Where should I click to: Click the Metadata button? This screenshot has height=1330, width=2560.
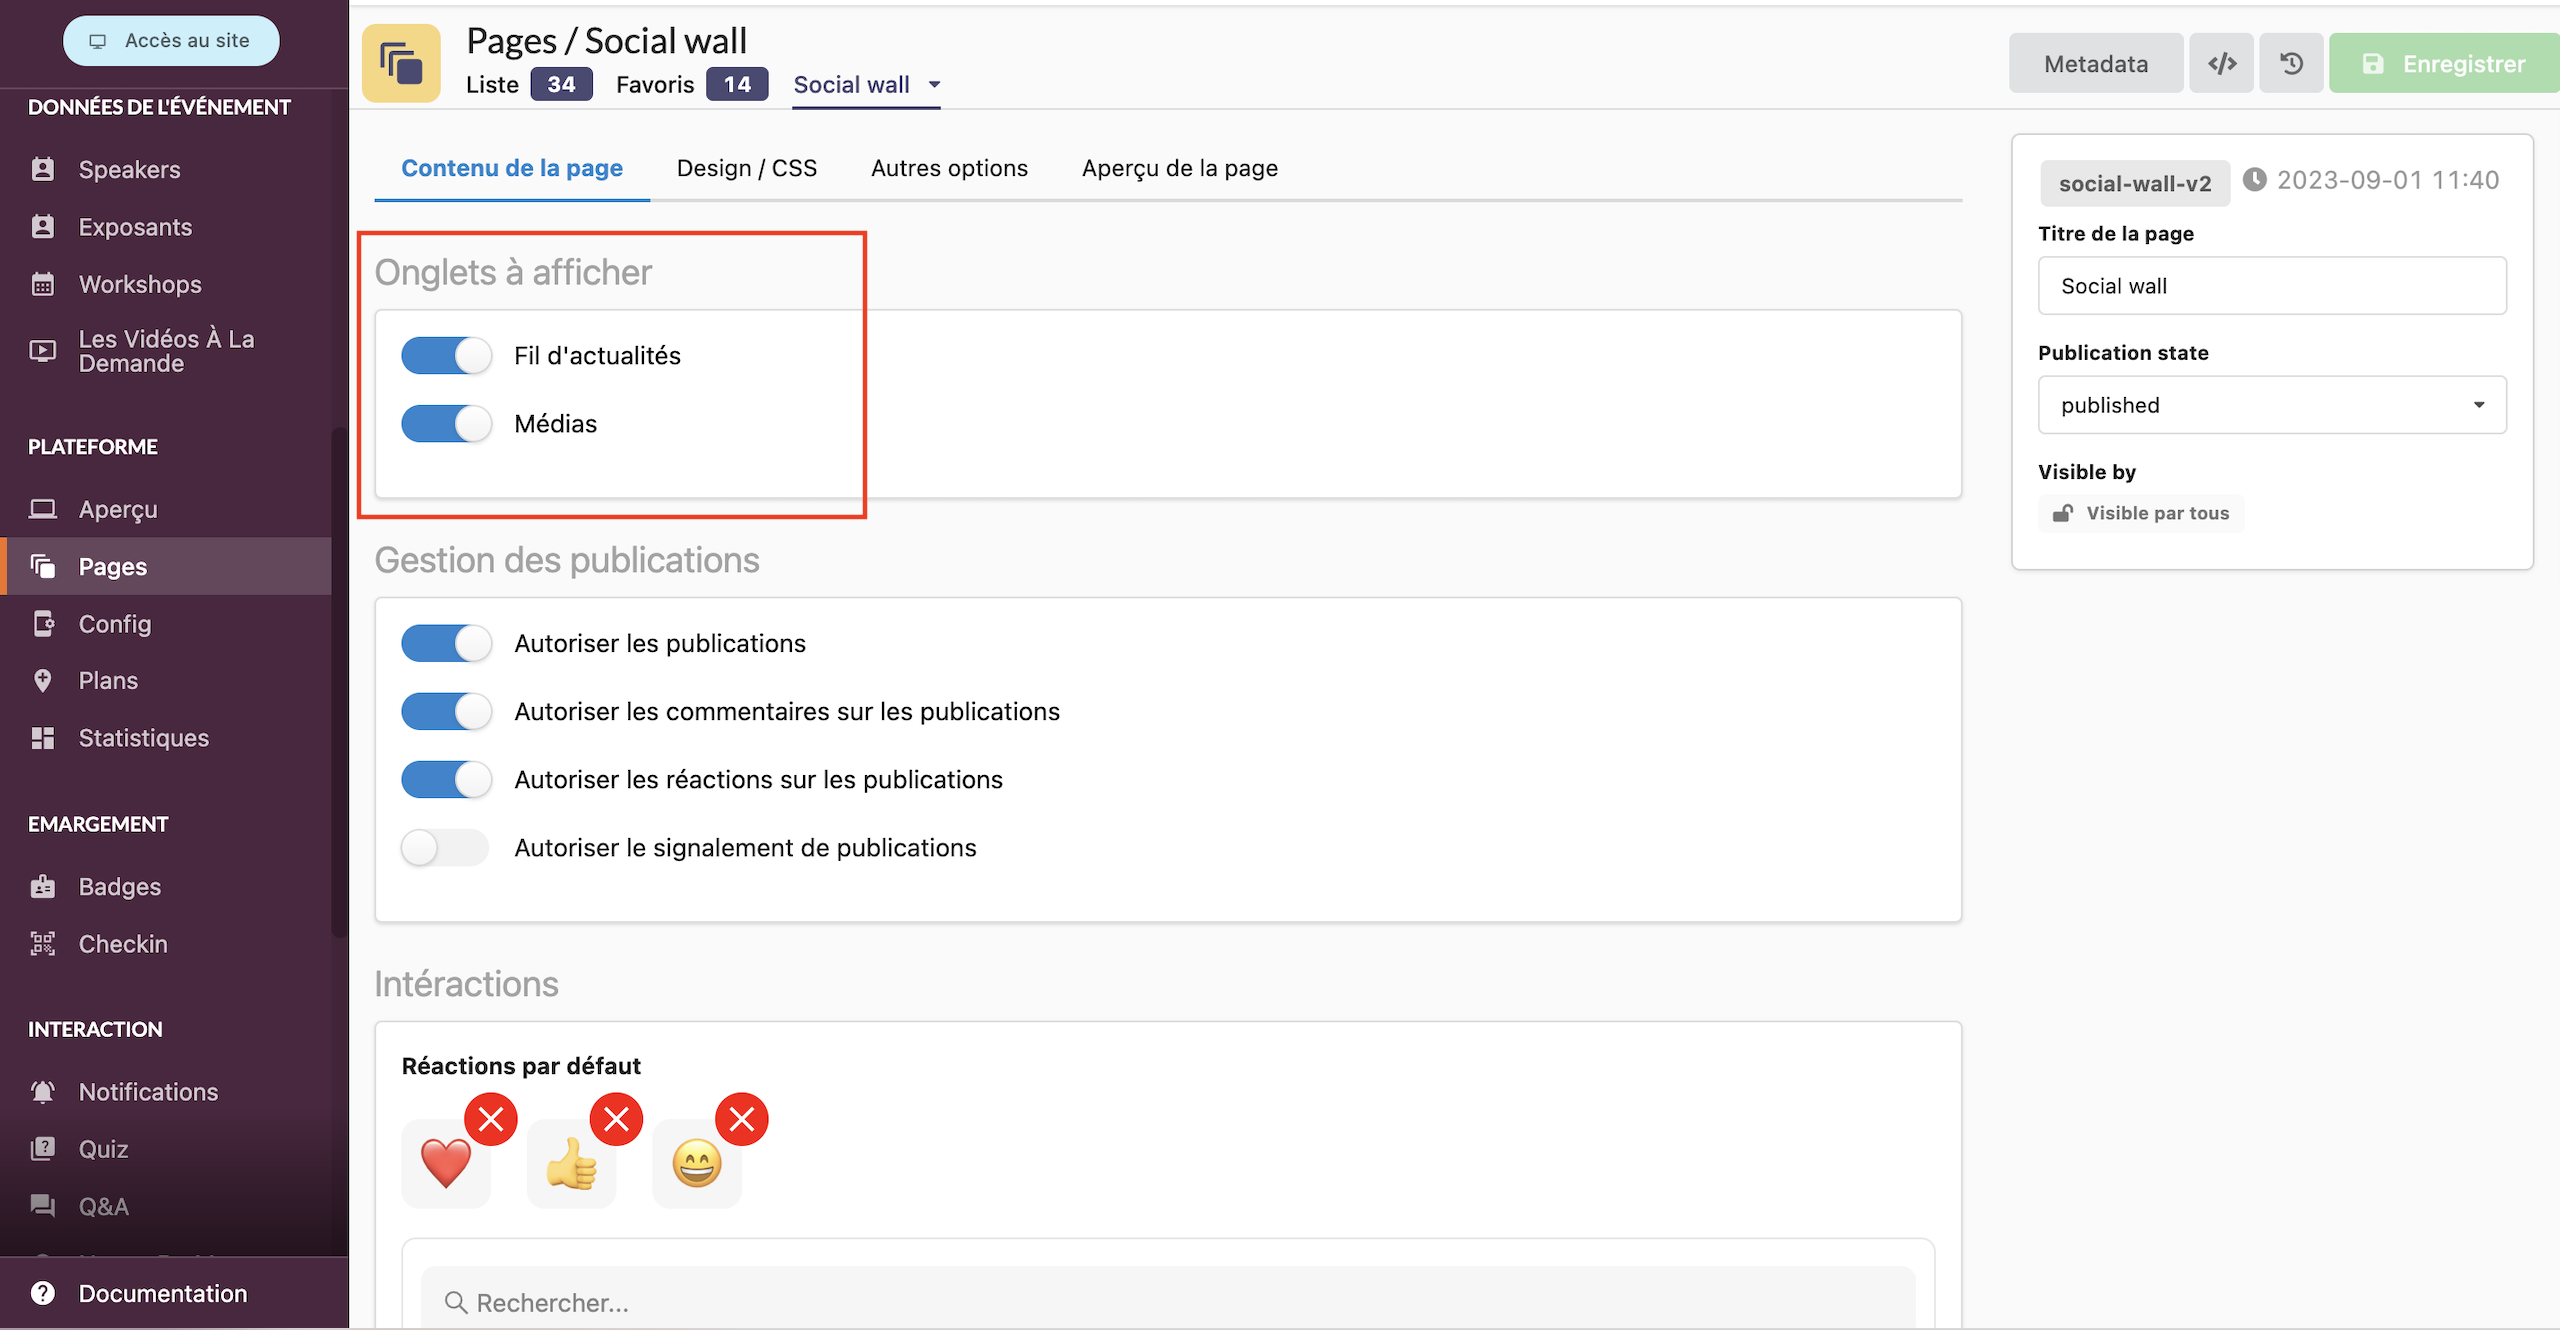(2095, 64)
